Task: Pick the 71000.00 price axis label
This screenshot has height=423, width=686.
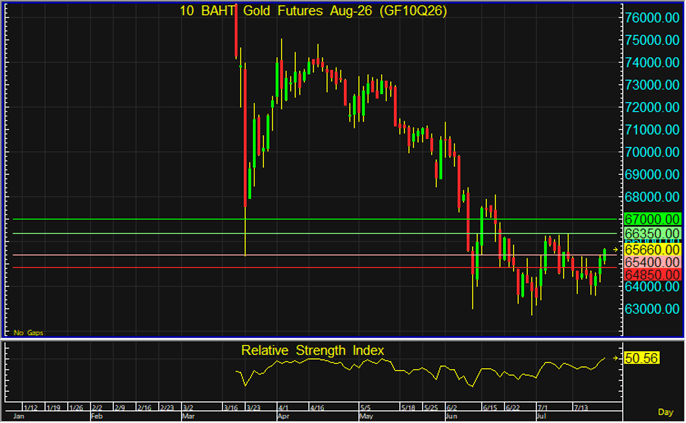Action: (x=652, y=130)
